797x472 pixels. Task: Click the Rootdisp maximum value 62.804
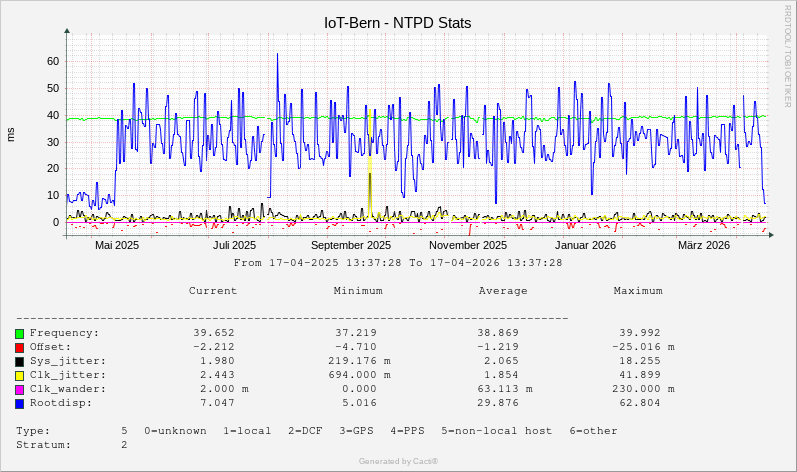pos(640,403)
